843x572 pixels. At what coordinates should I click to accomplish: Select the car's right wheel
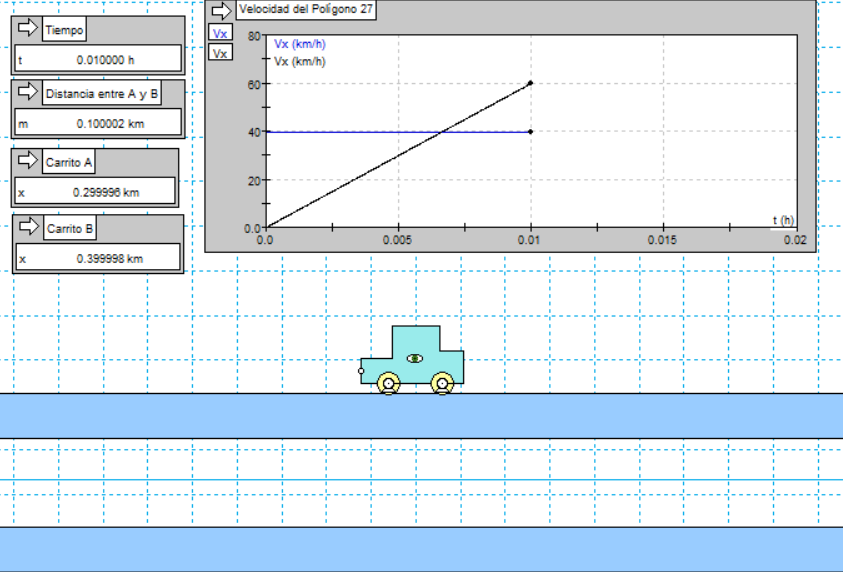441,382
